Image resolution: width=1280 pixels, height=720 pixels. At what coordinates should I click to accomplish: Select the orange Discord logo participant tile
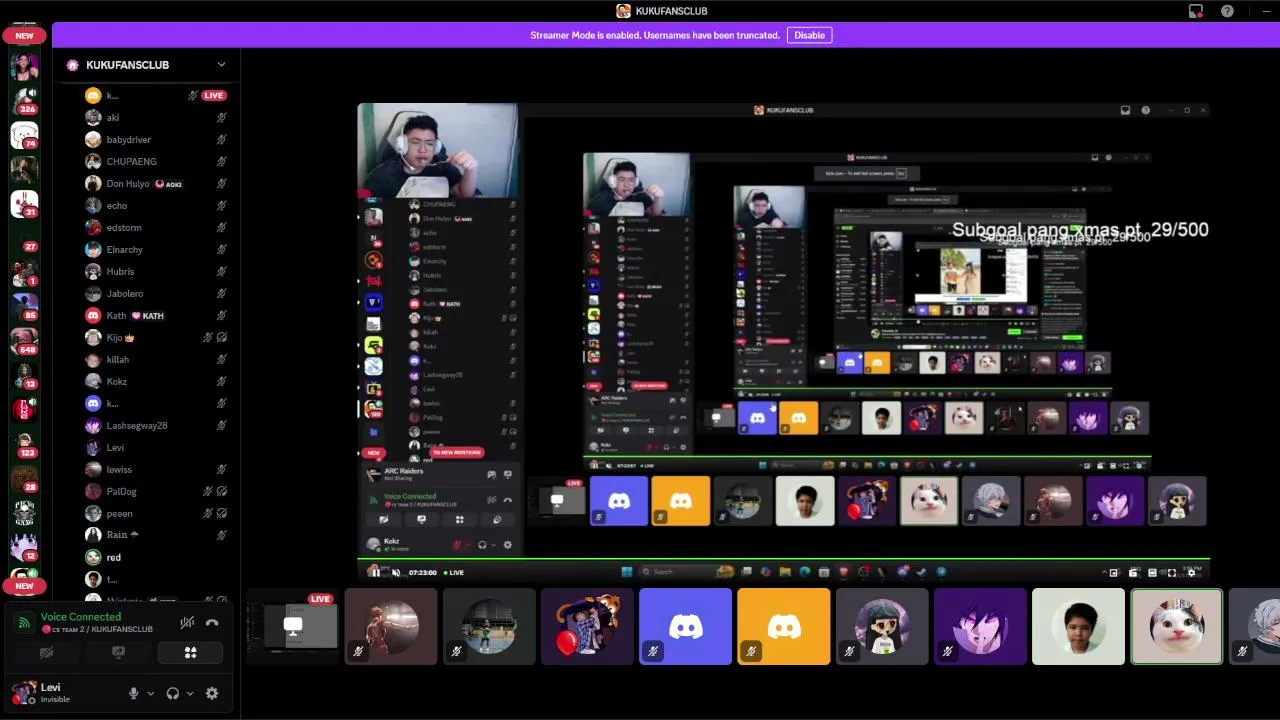point(783,626)
